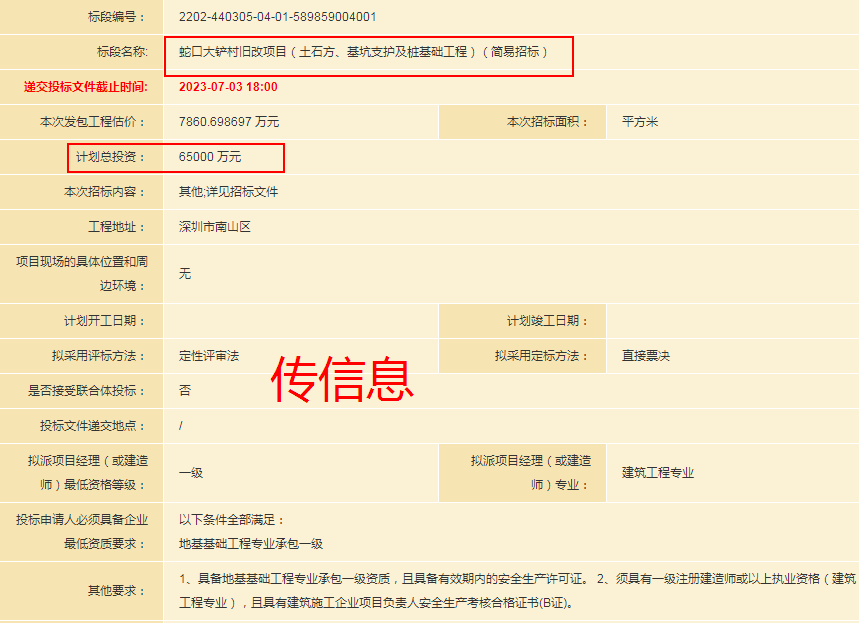Click the 直接票决 bid determination value
Screen dimensions: 859x623
pos(646,356)
